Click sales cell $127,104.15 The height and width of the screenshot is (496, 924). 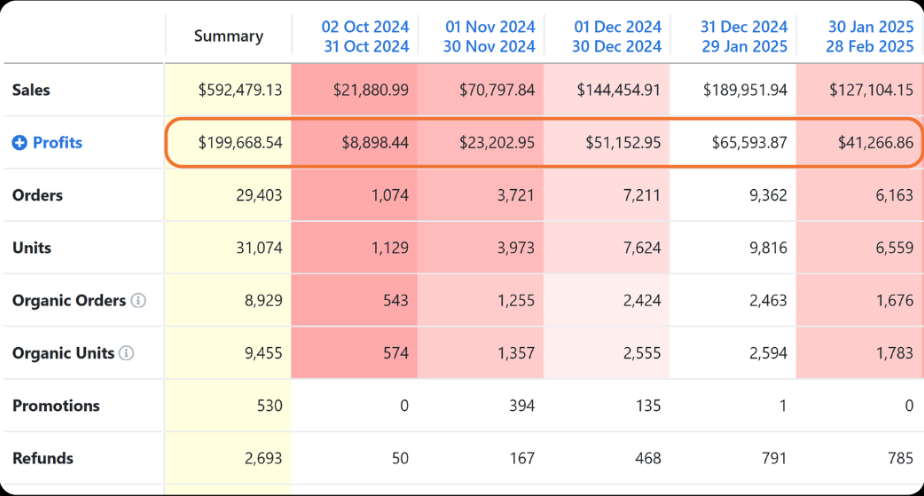click(872, 90)
